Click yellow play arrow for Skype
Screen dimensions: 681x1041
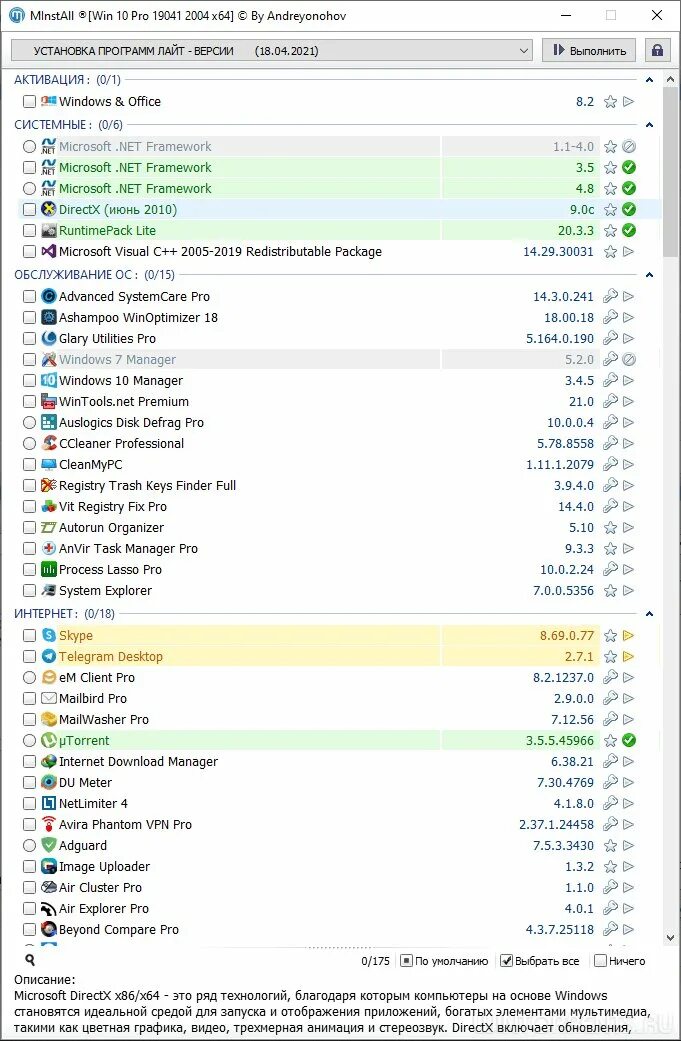click(x=629, y=635)
